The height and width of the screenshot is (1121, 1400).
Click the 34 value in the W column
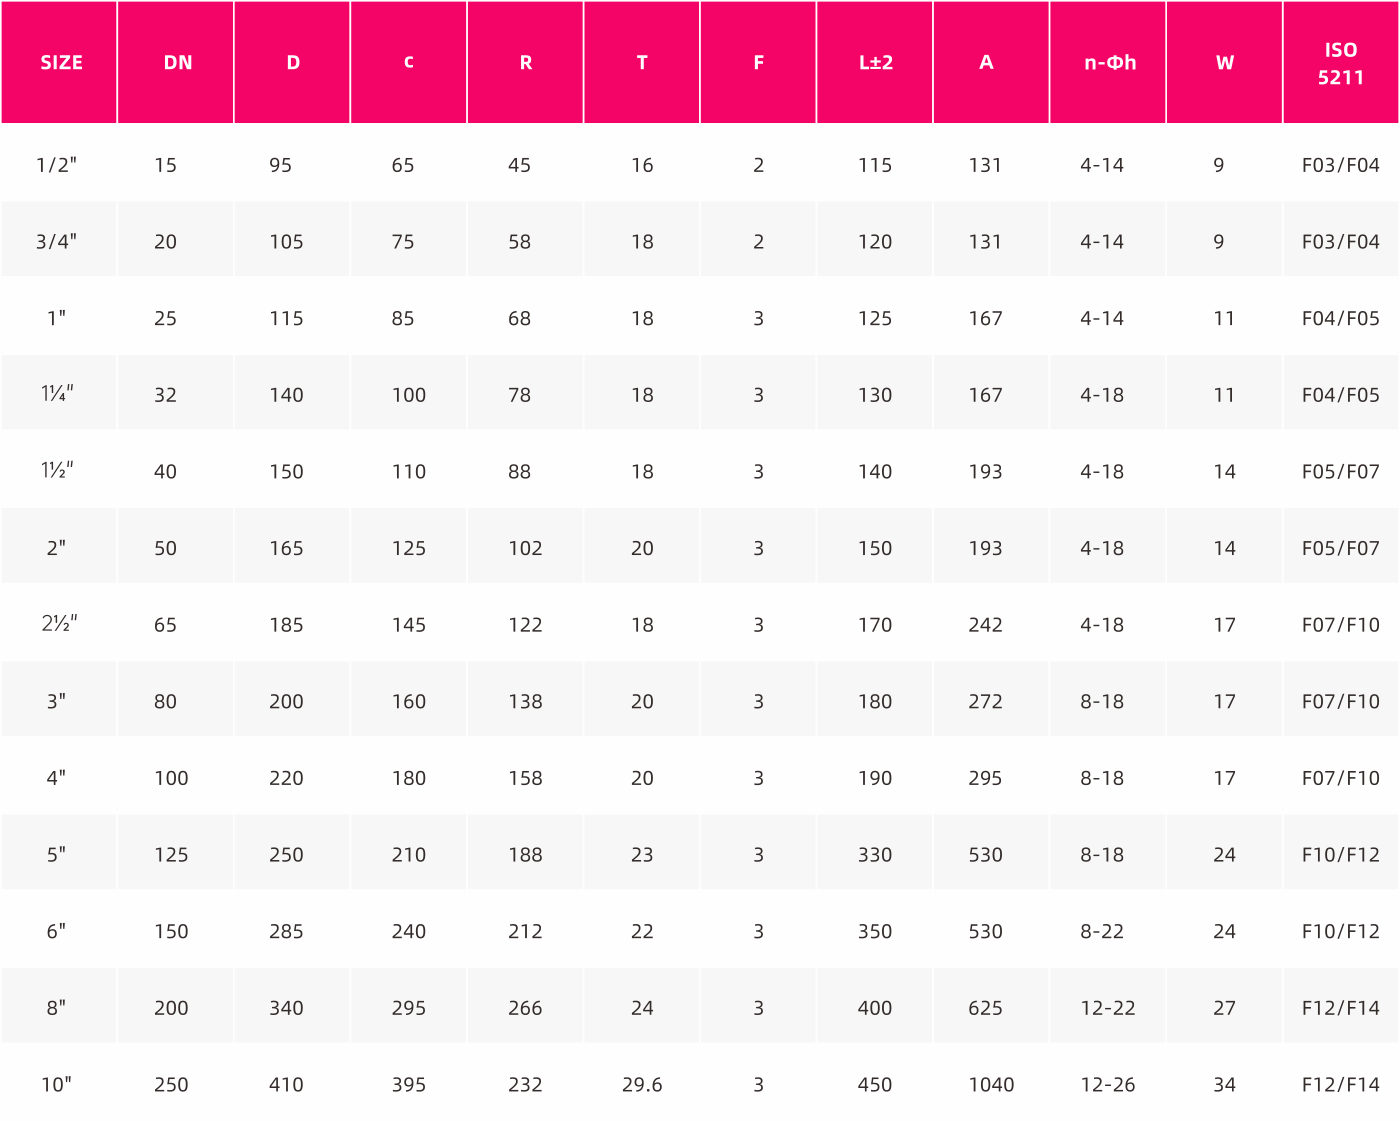(x=1224, y=1085)
